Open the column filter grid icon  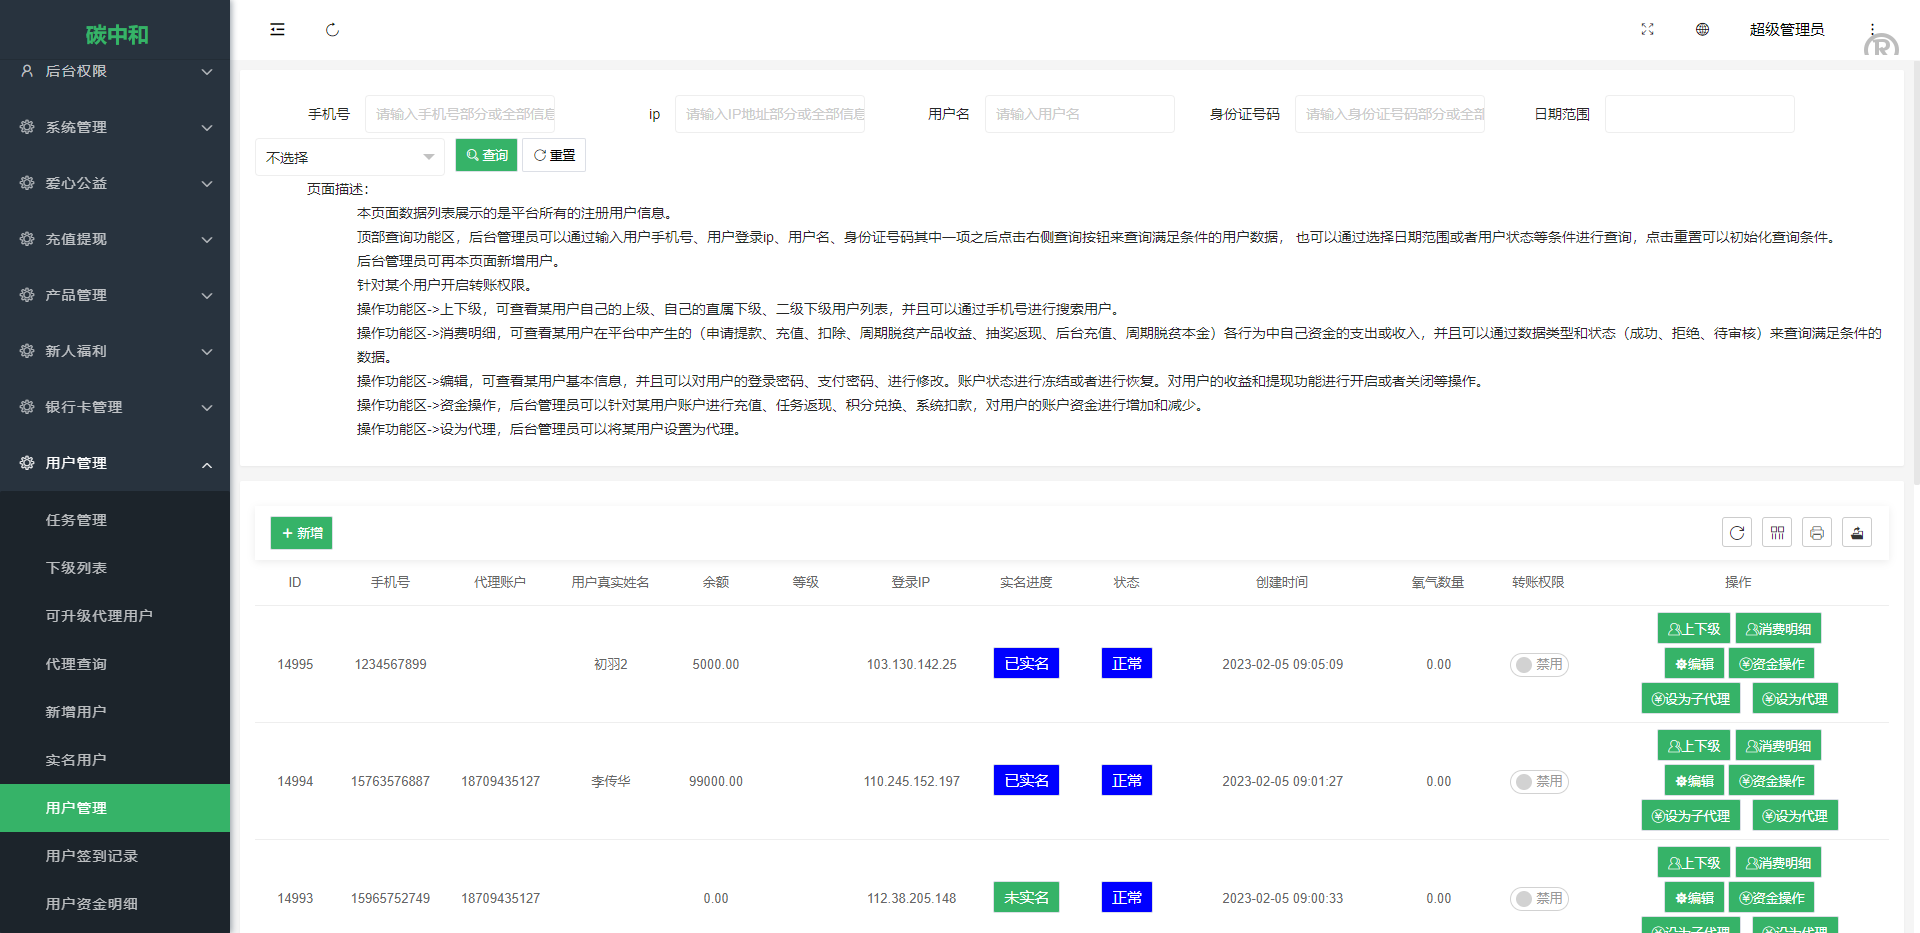1777,533
